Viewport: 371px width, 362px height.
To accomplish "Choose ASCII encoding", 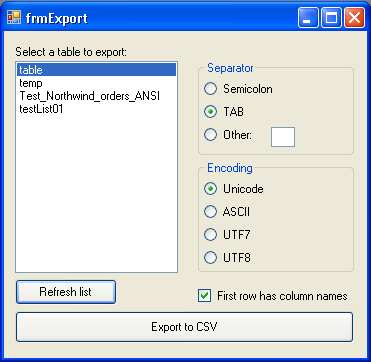I will click(x=210, y=212).
